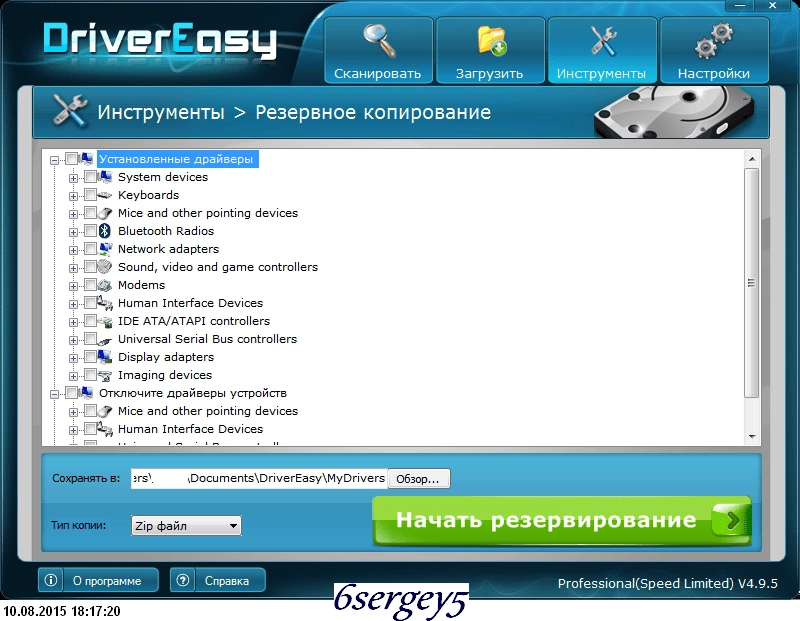Click the Обзор... browse button

click(x=419, y=479)
